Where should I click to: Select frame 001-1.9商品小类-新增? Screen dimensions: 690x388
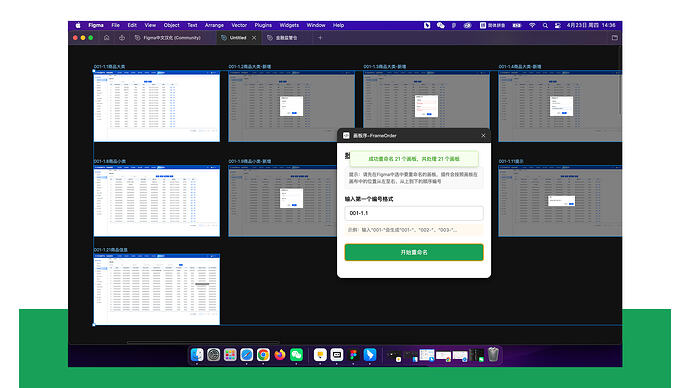click(x=283, y=201)
